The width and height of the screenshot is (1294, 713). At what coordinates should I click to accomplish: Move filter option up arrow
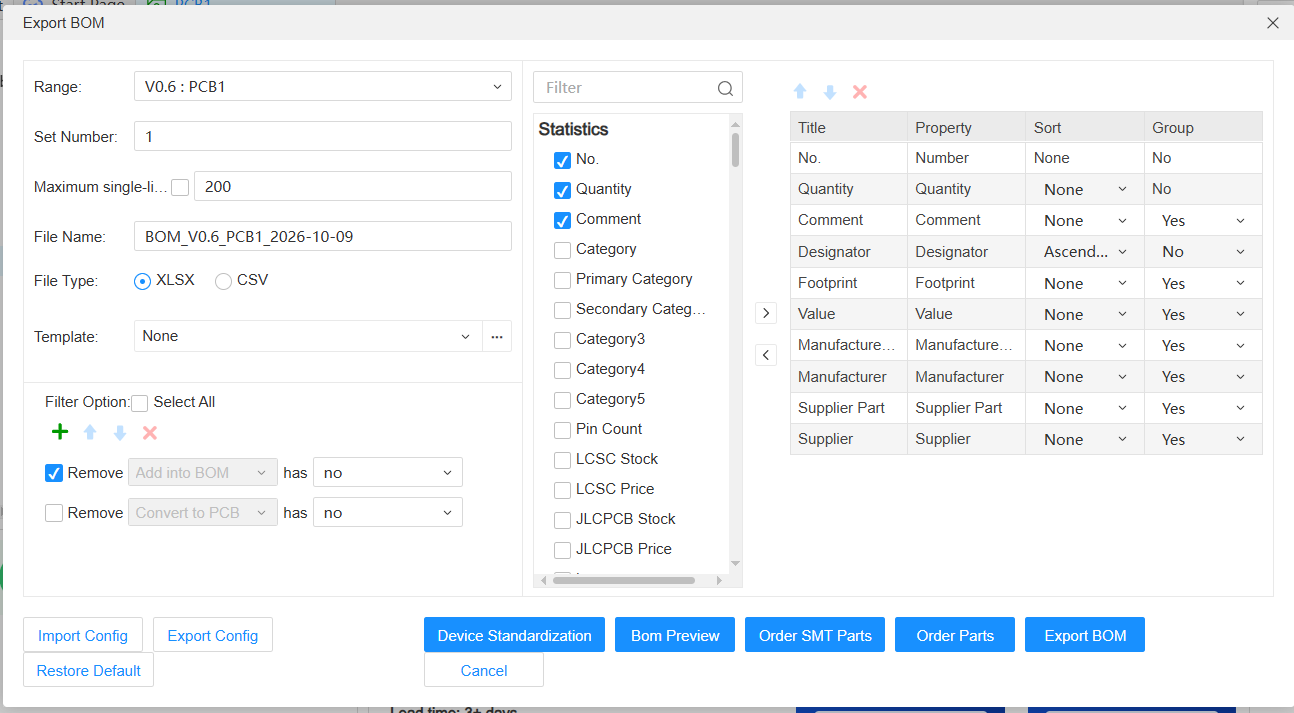[90, 432]
